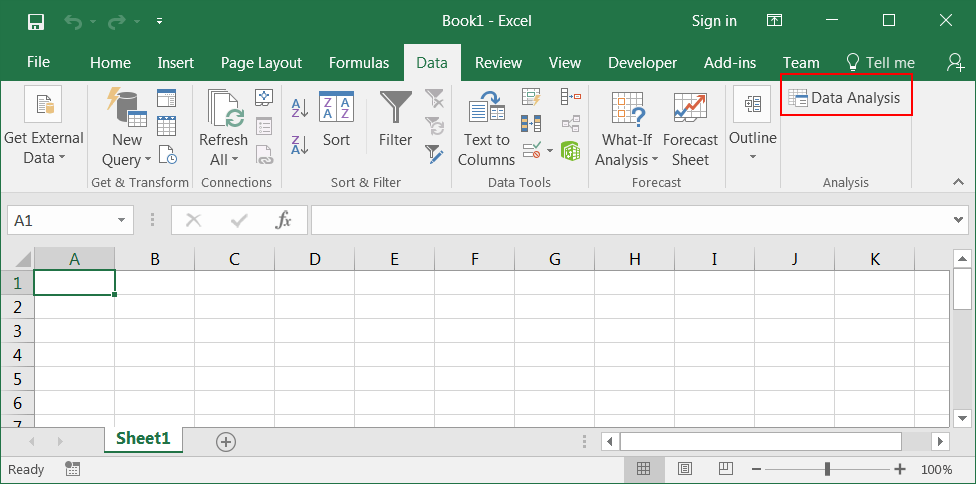Switch to Formulas tab
This screenshot has width=976, height=484.
coord(359,63)
